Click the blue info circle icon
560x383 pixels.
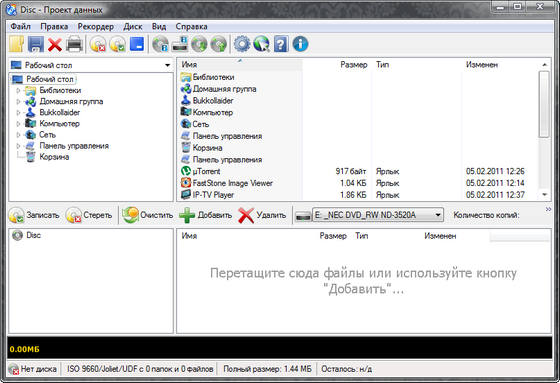click(x=300, y=44)
